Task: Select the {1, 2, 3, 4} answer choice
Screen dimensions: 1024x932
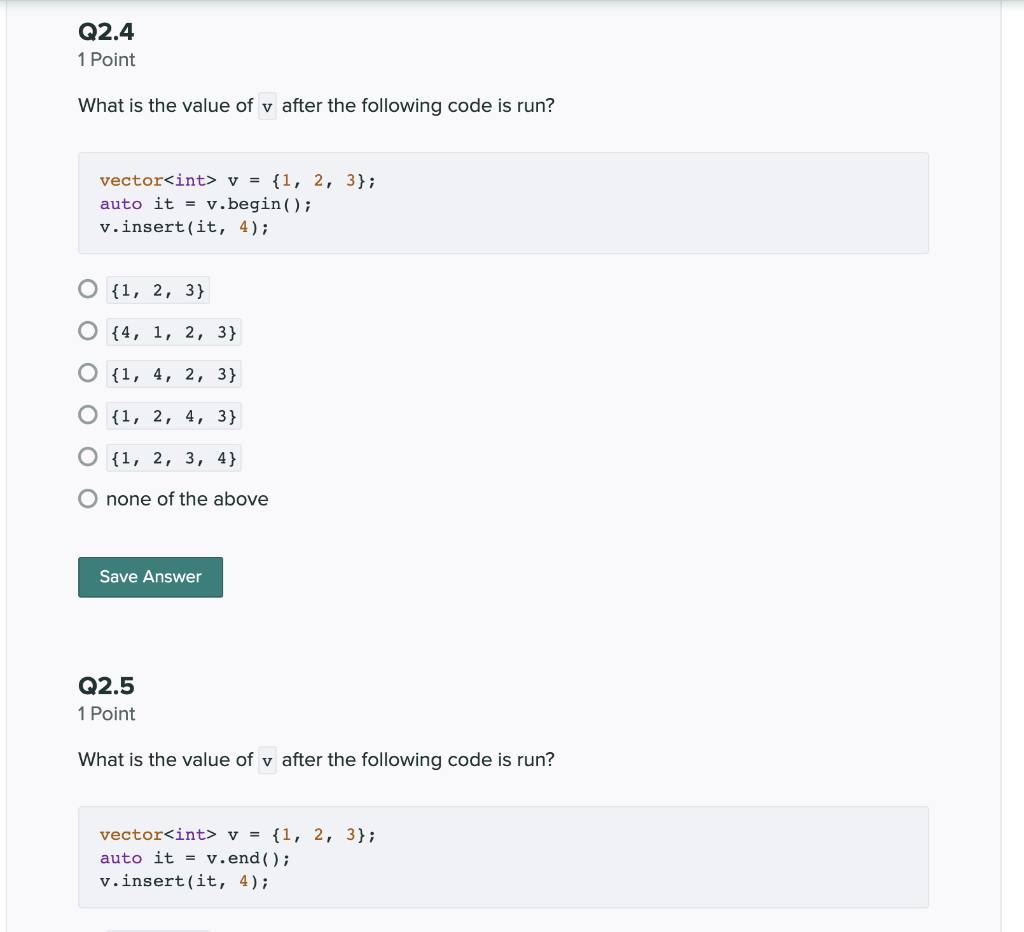Action: pyautogui.click(x=88, y=457)
